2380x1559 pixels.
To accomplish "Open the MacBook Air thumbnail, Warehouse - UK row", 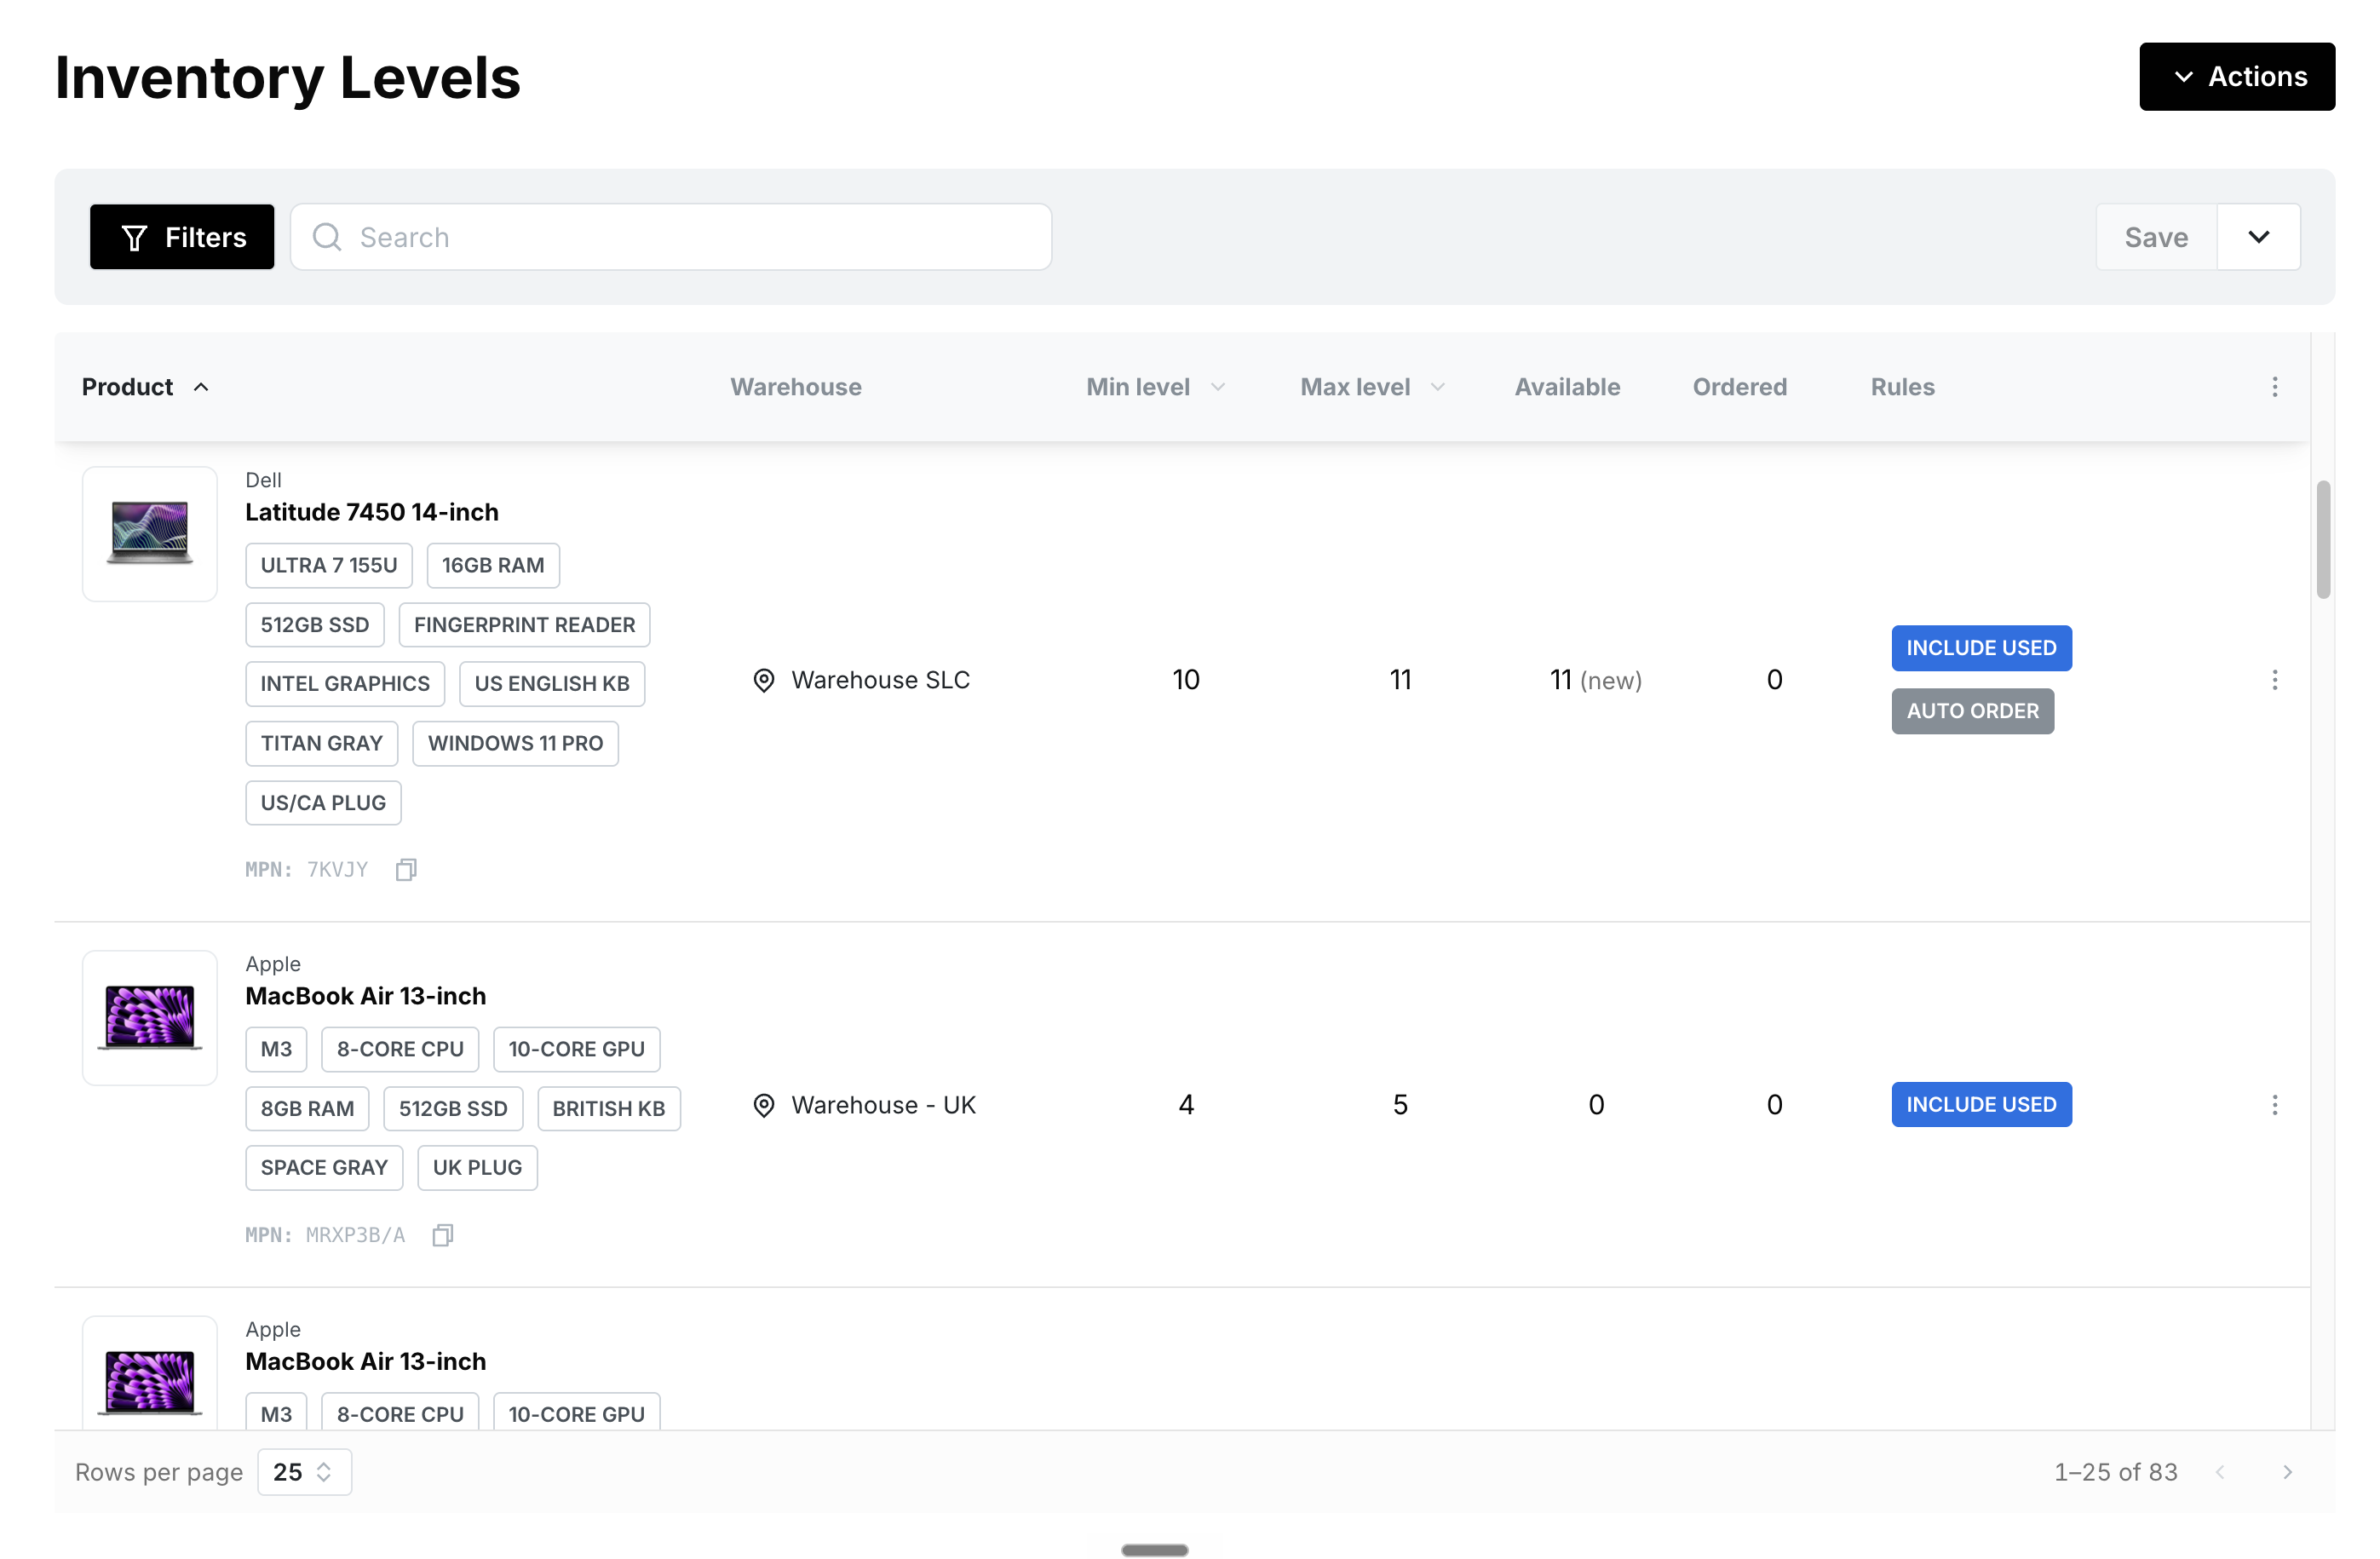I will click(x=150, y=1018).
